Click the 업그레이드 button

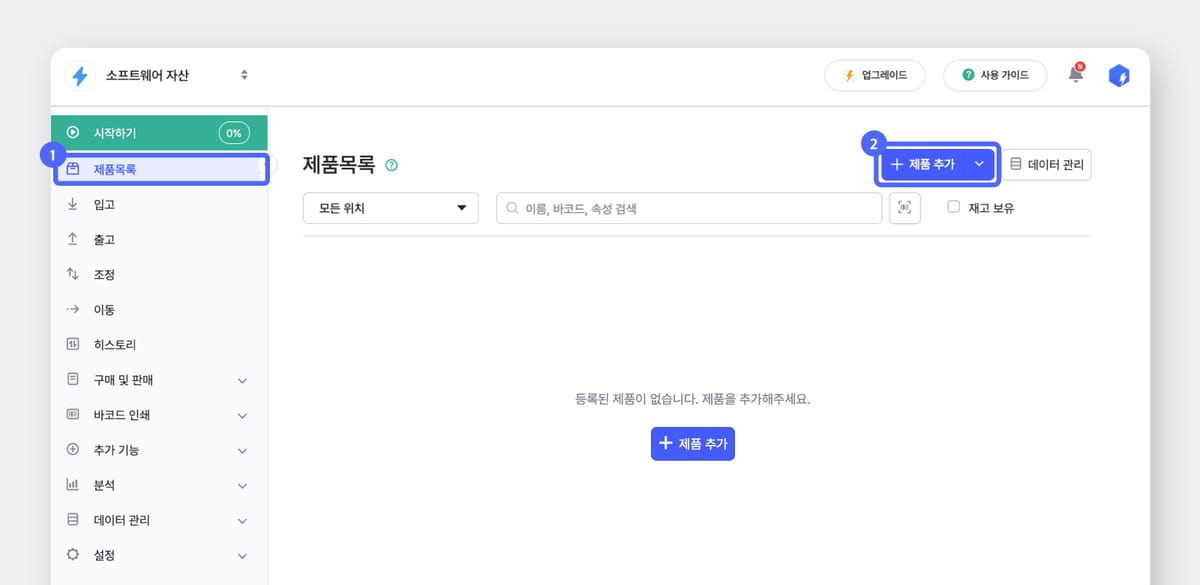875,75
